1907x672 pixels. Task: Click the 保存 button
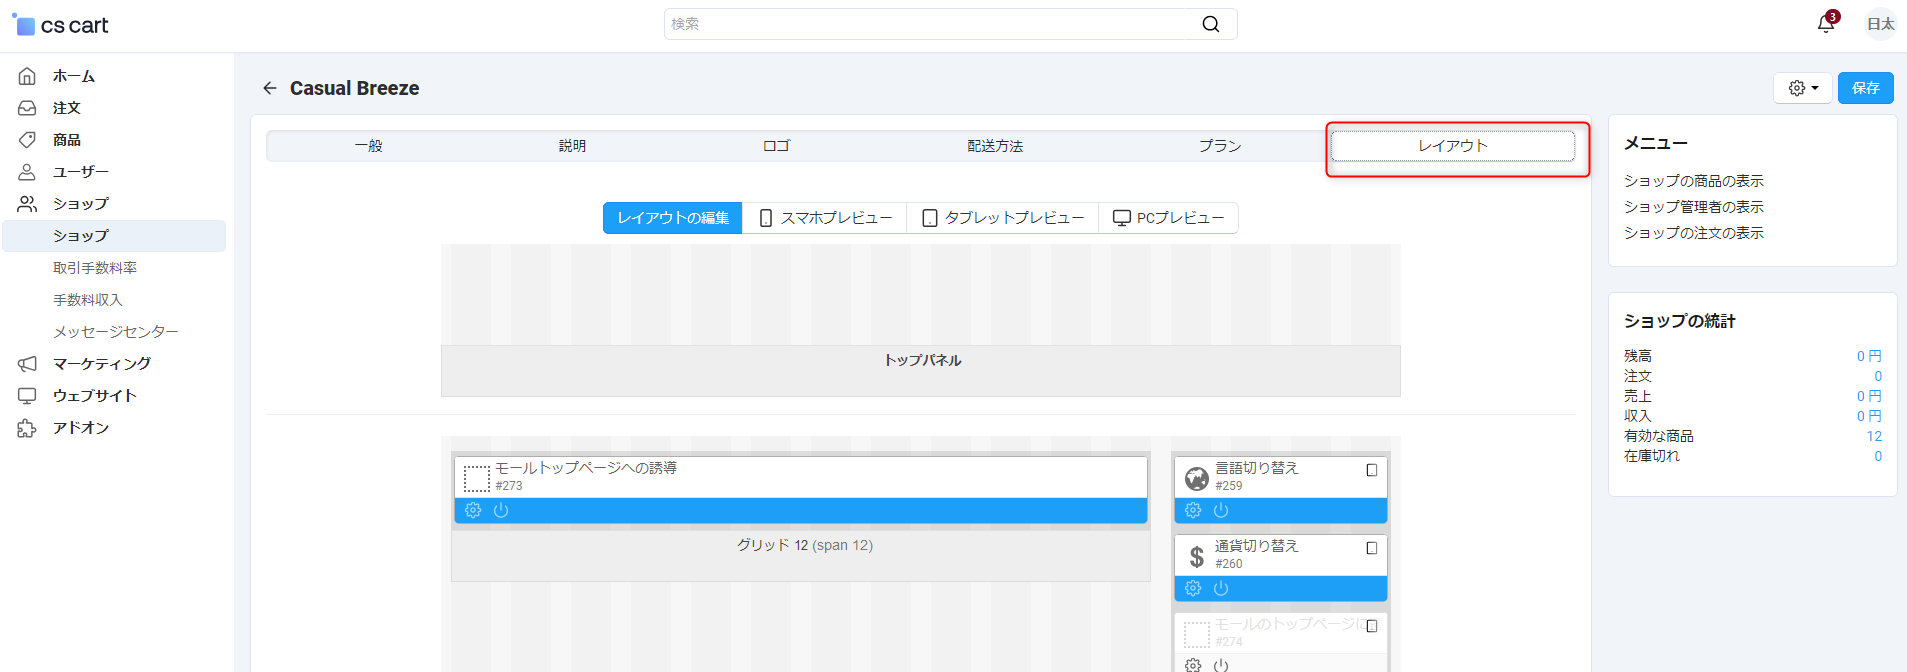(x=1865, y=88)
